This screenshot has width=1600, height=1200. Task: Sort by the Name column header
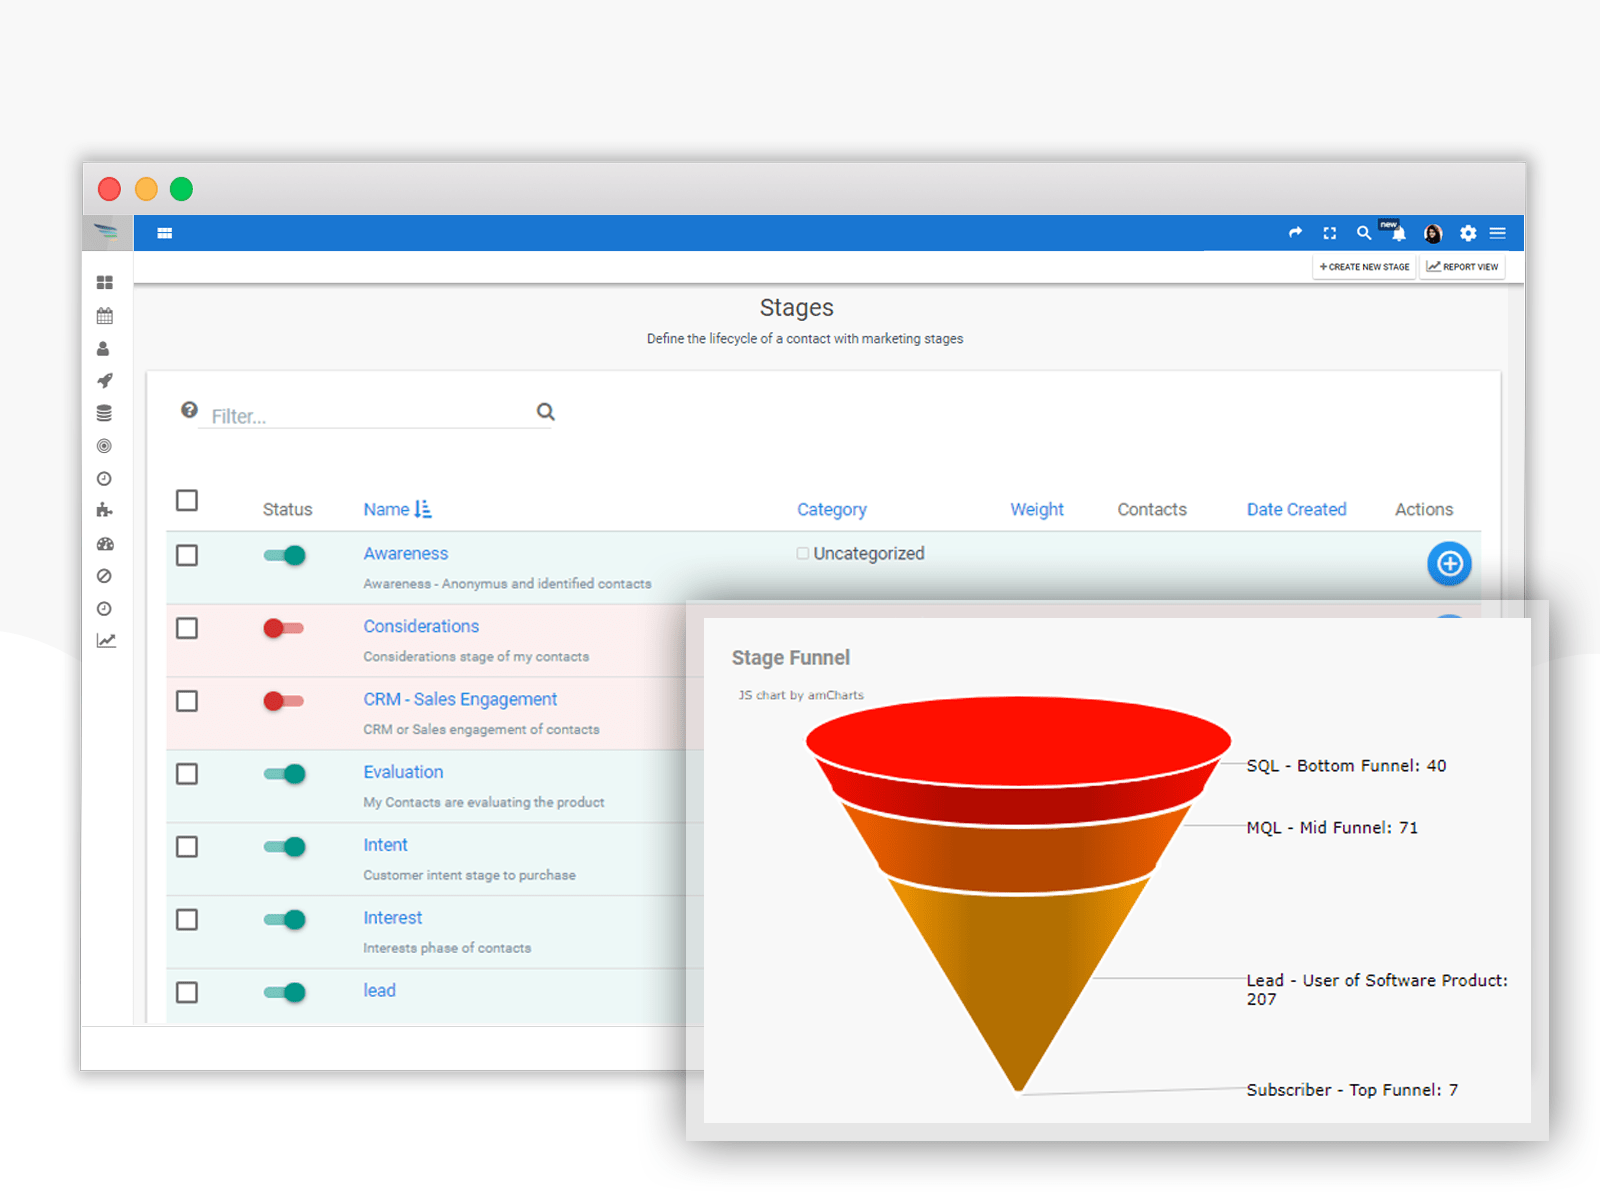coord(397,509)
